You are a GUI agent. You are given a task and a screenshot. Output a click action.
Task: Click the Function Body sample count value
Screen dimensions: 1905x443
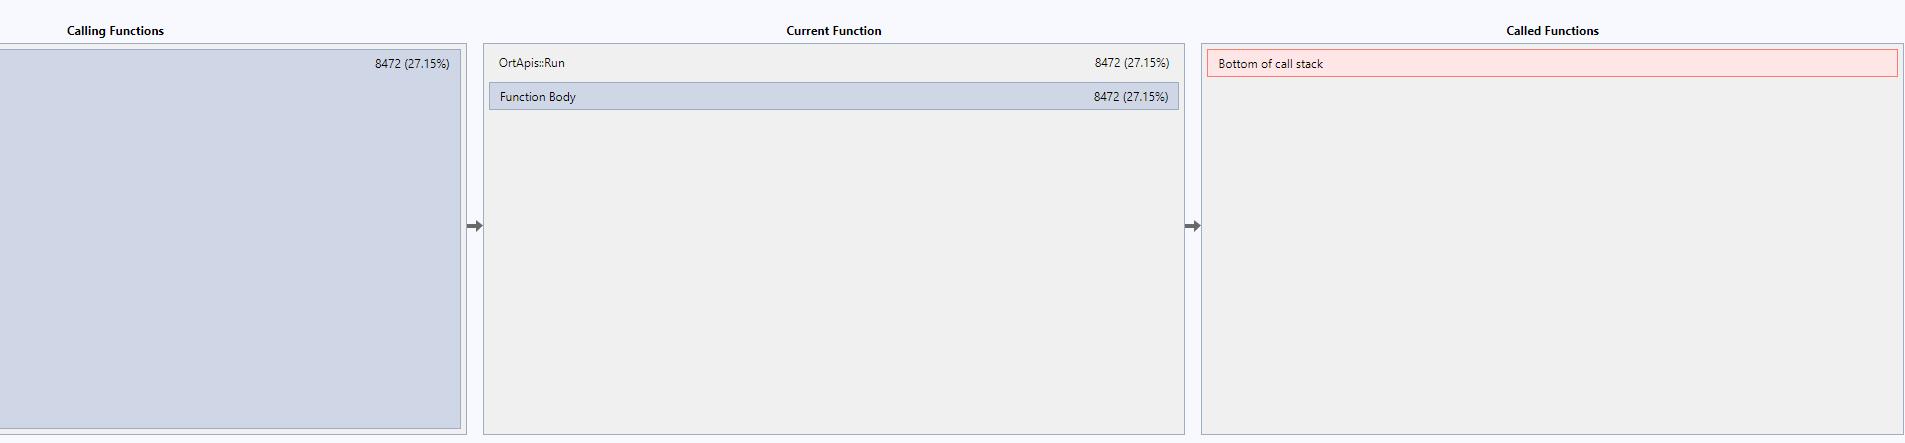click(x=1130, y=97)
